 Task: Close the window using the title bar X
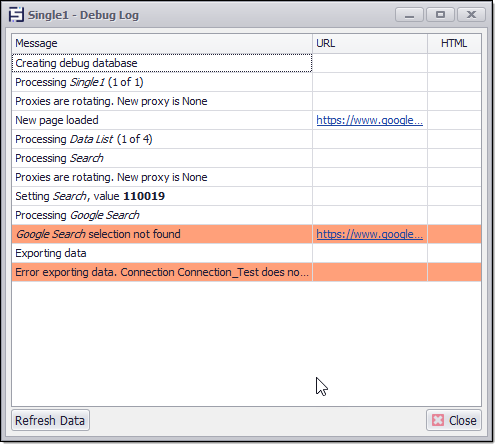coord(471,15)
